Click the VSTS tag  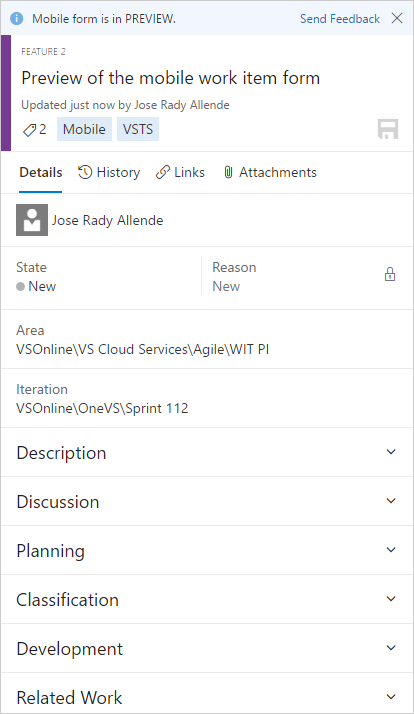coord(138,129)
